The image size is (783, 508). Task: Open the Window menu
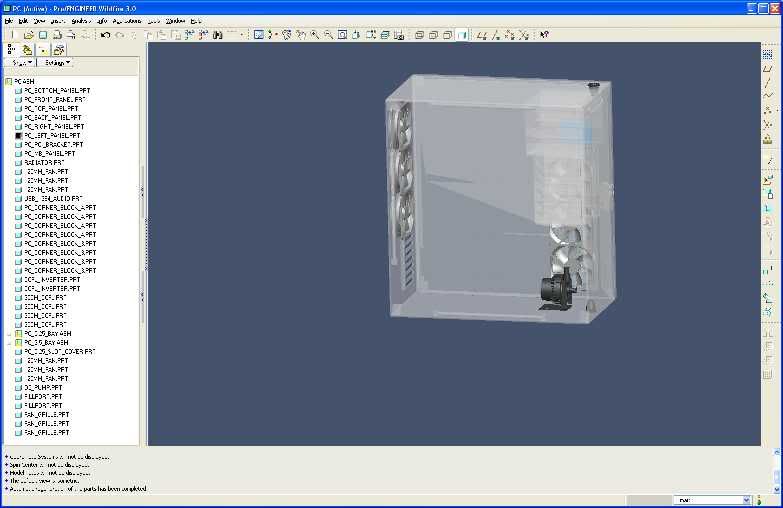tap(175, 20)
